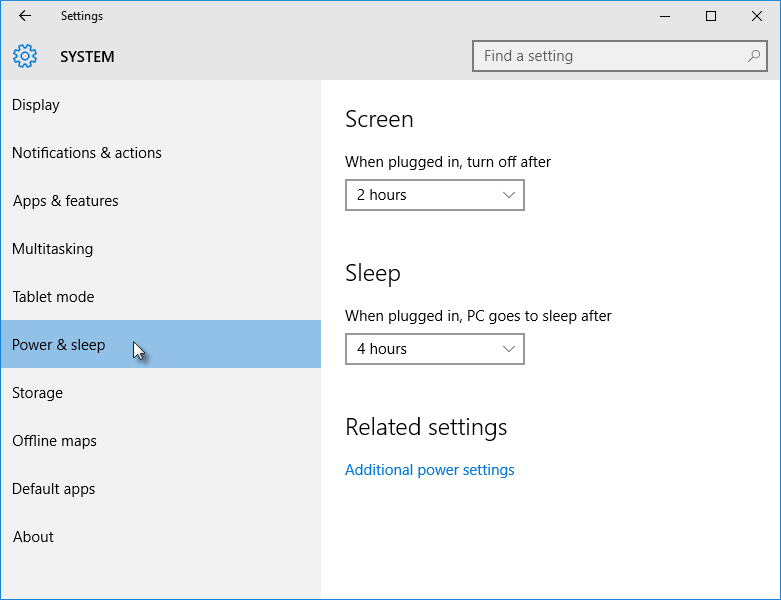Focus the Find a setting search box
This screenshot has width=781, height=600.
point(610,56)
